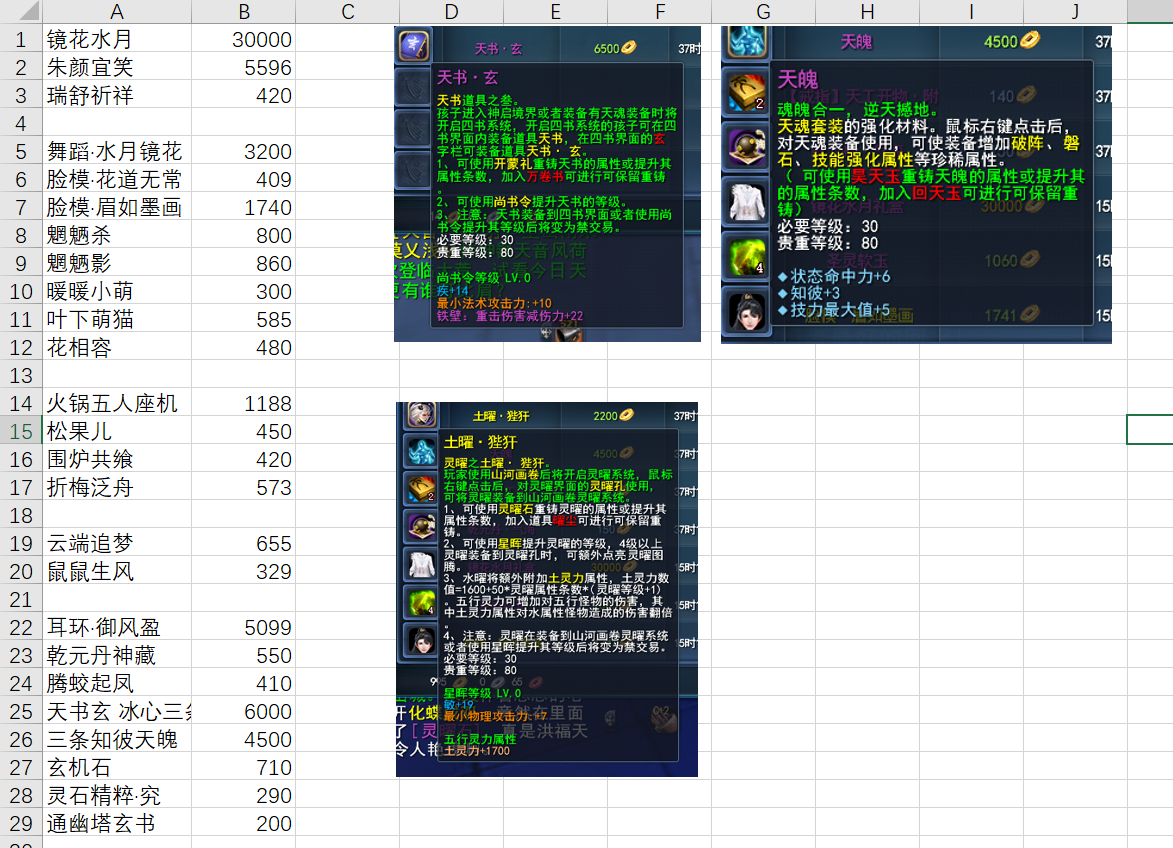Click the cell with value 1188
This screenshot has width=1173, height=848.
click(x=244, y=404)
